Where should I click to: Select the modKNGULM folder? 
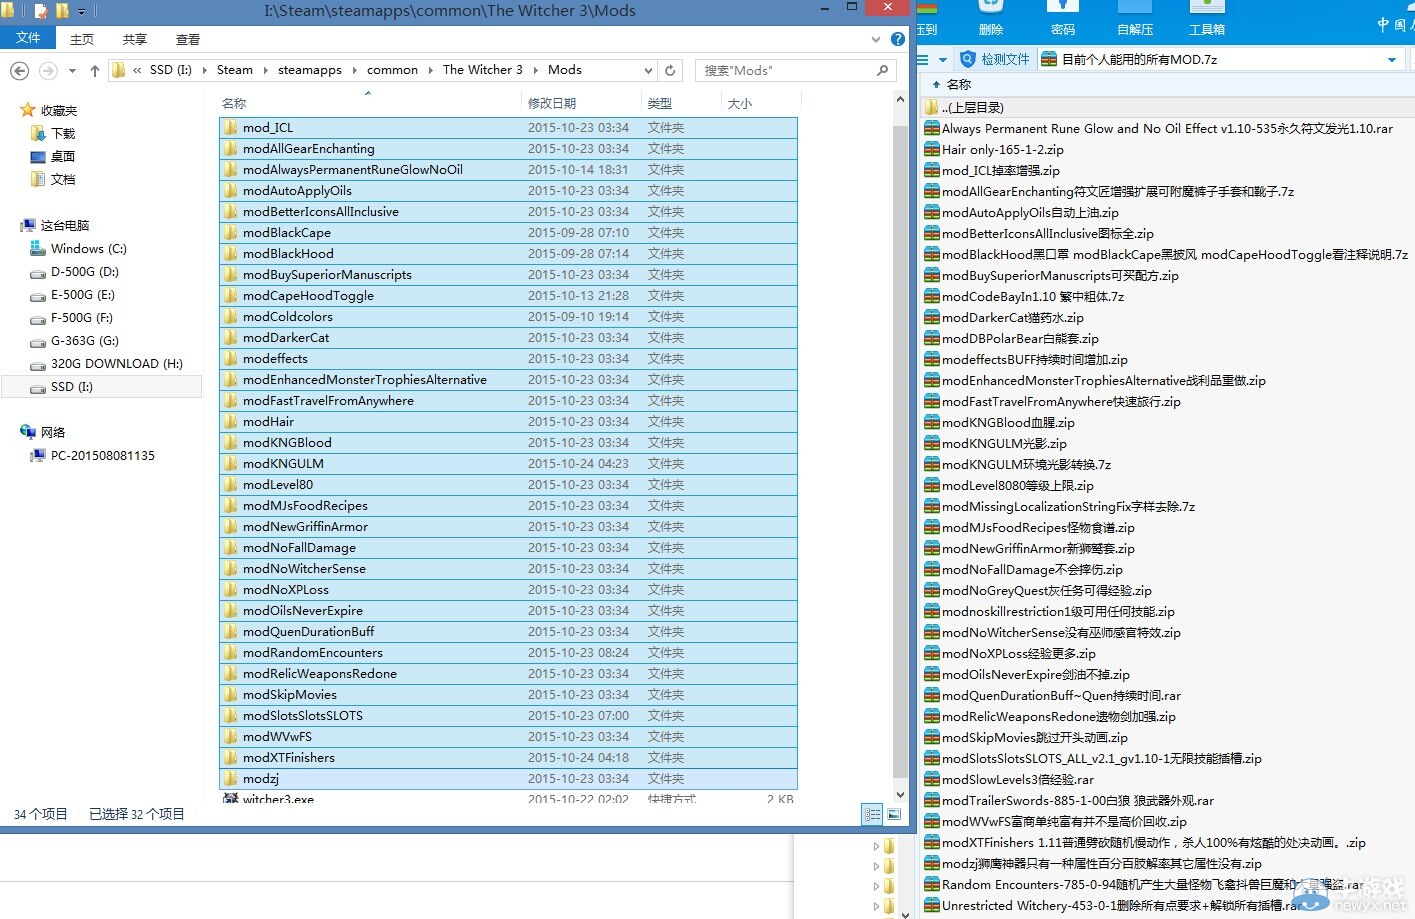coord(508,463)
